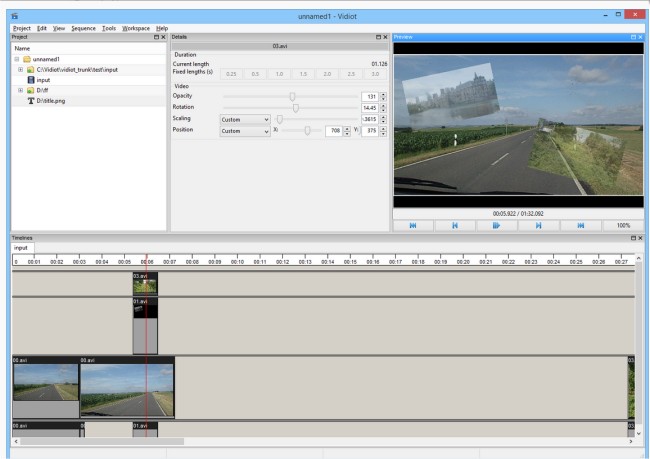Click the go-to-start playback icon
Viewport: 650px width, 459px height.
414,226
